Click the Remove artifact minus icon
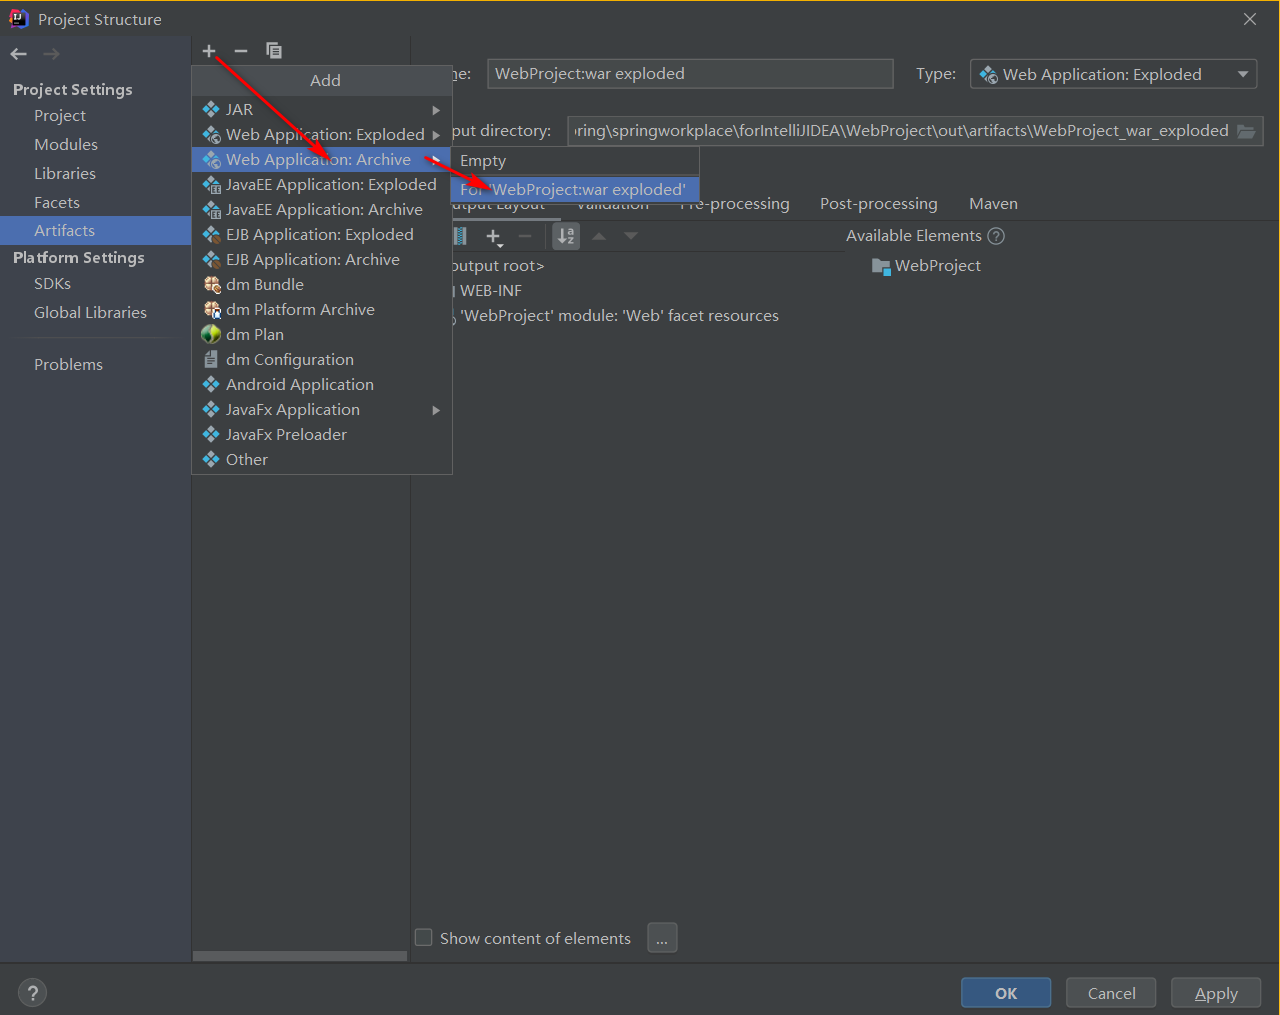The image size is (1280, 1015). (x=241, y=51)
